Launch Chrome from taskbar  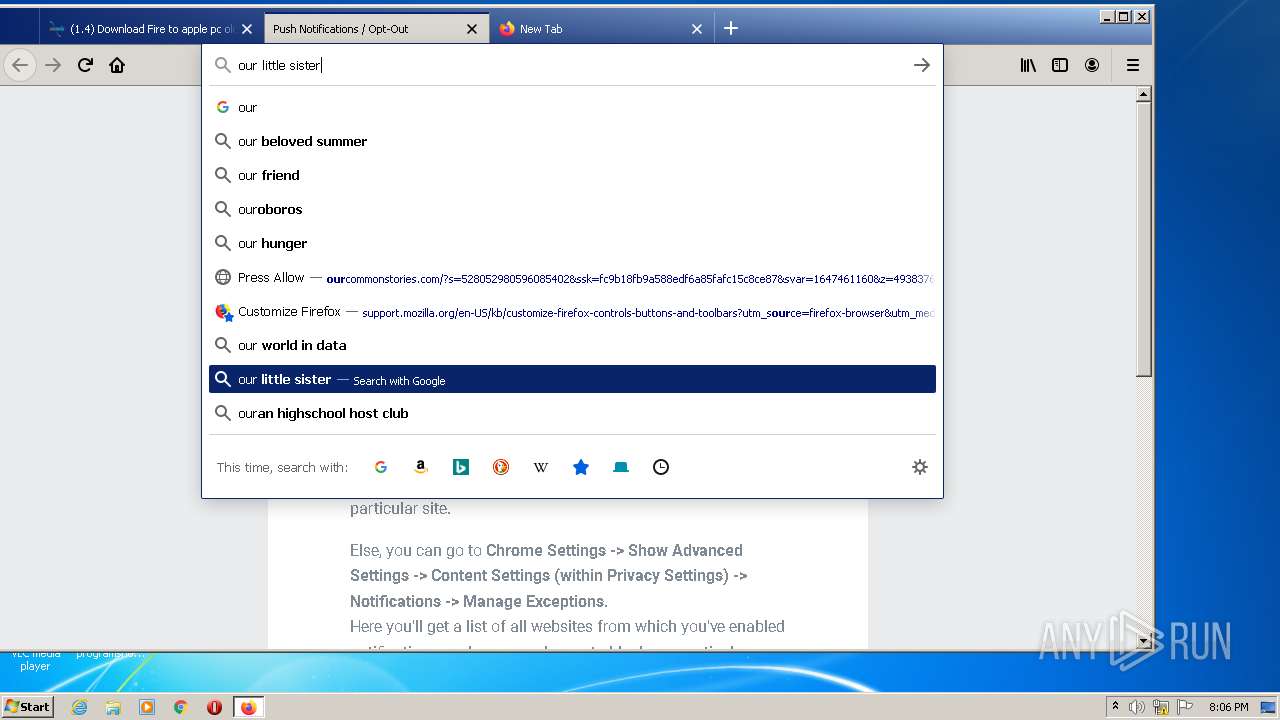(181, 707)
